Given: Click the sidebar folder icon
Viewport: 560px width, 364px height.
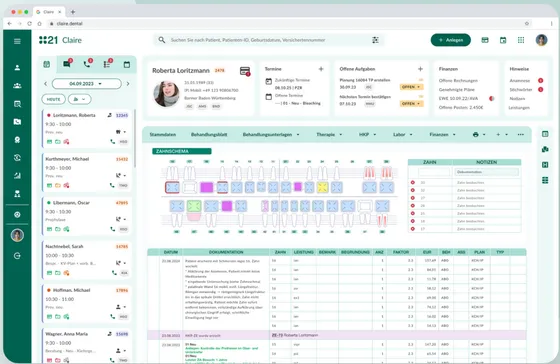Looking at the screenshot, I should coord(17,122).
